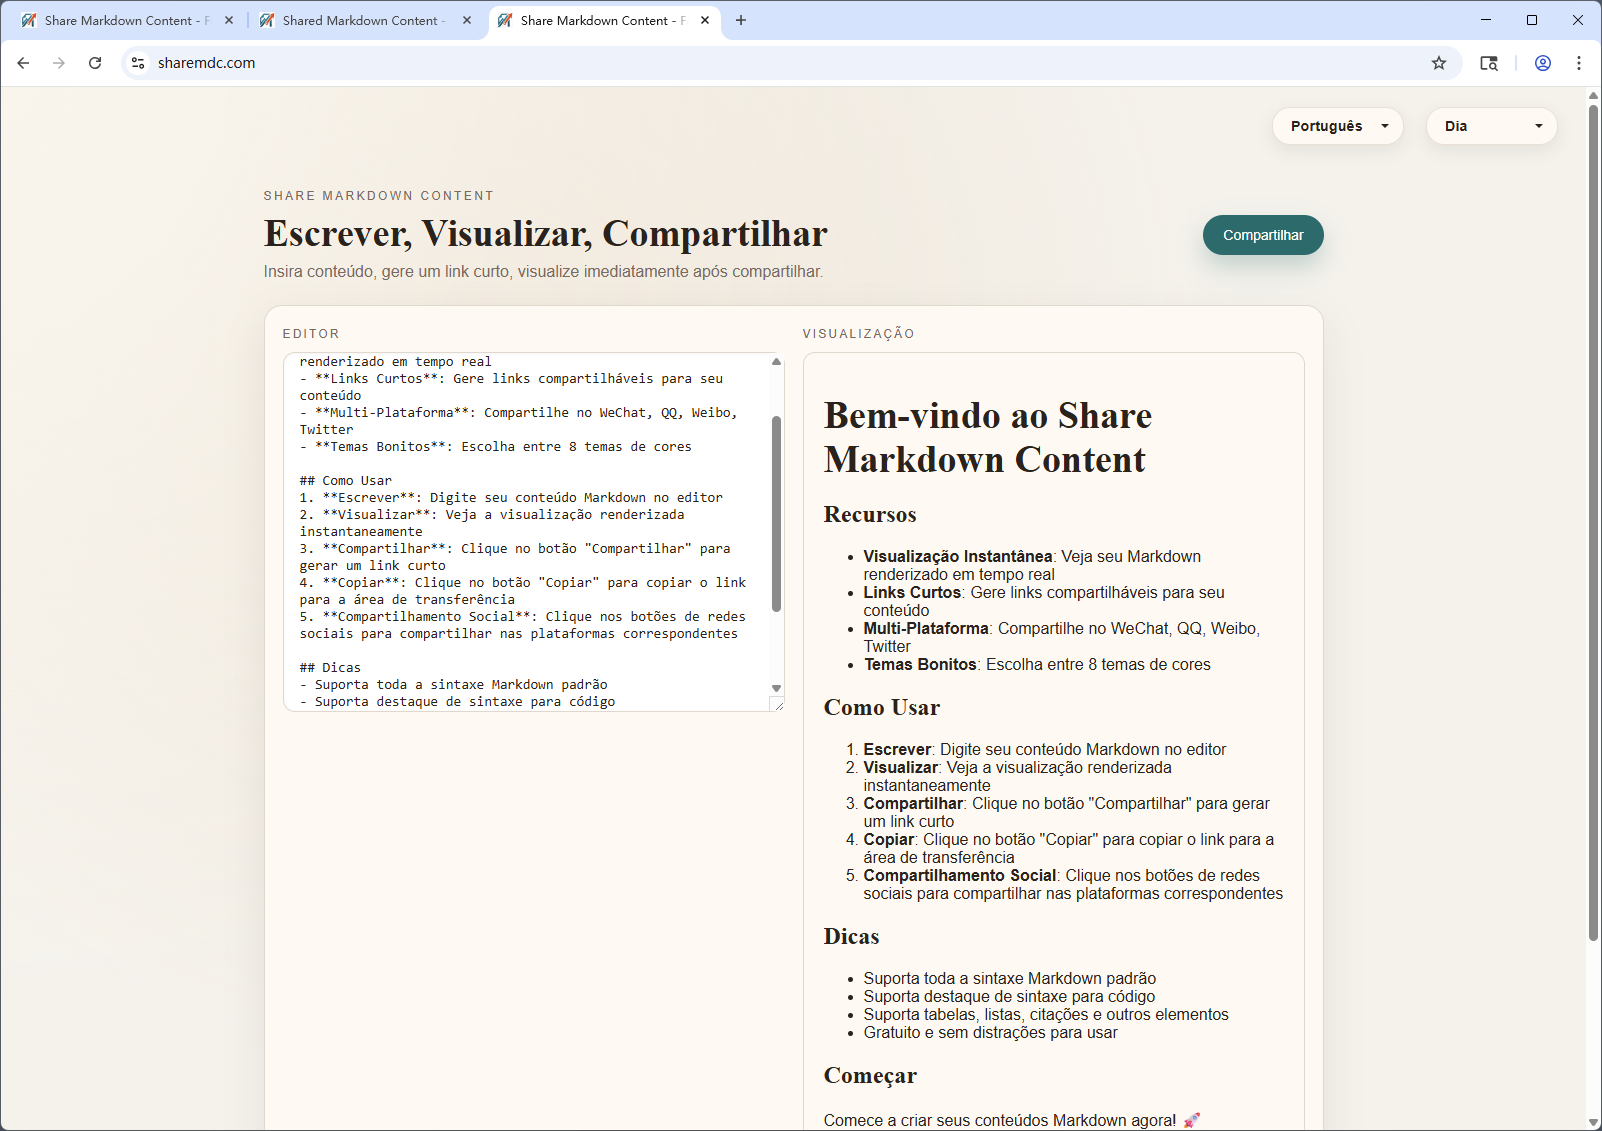This screenshot has height=1131, width=1602.
Task: Reload the sharemdc.com page
Action: click(95, 62)
